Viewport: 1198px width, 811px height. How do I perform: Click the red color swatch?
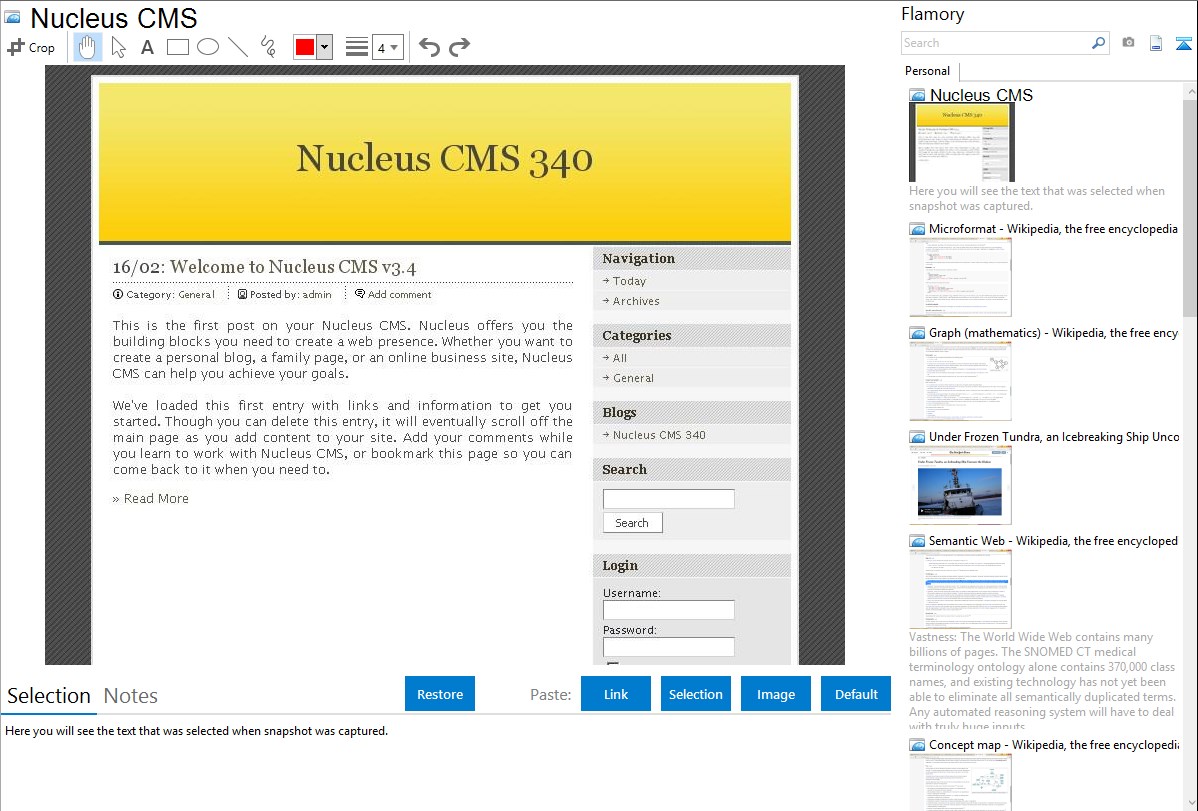[x=305, y=47]
